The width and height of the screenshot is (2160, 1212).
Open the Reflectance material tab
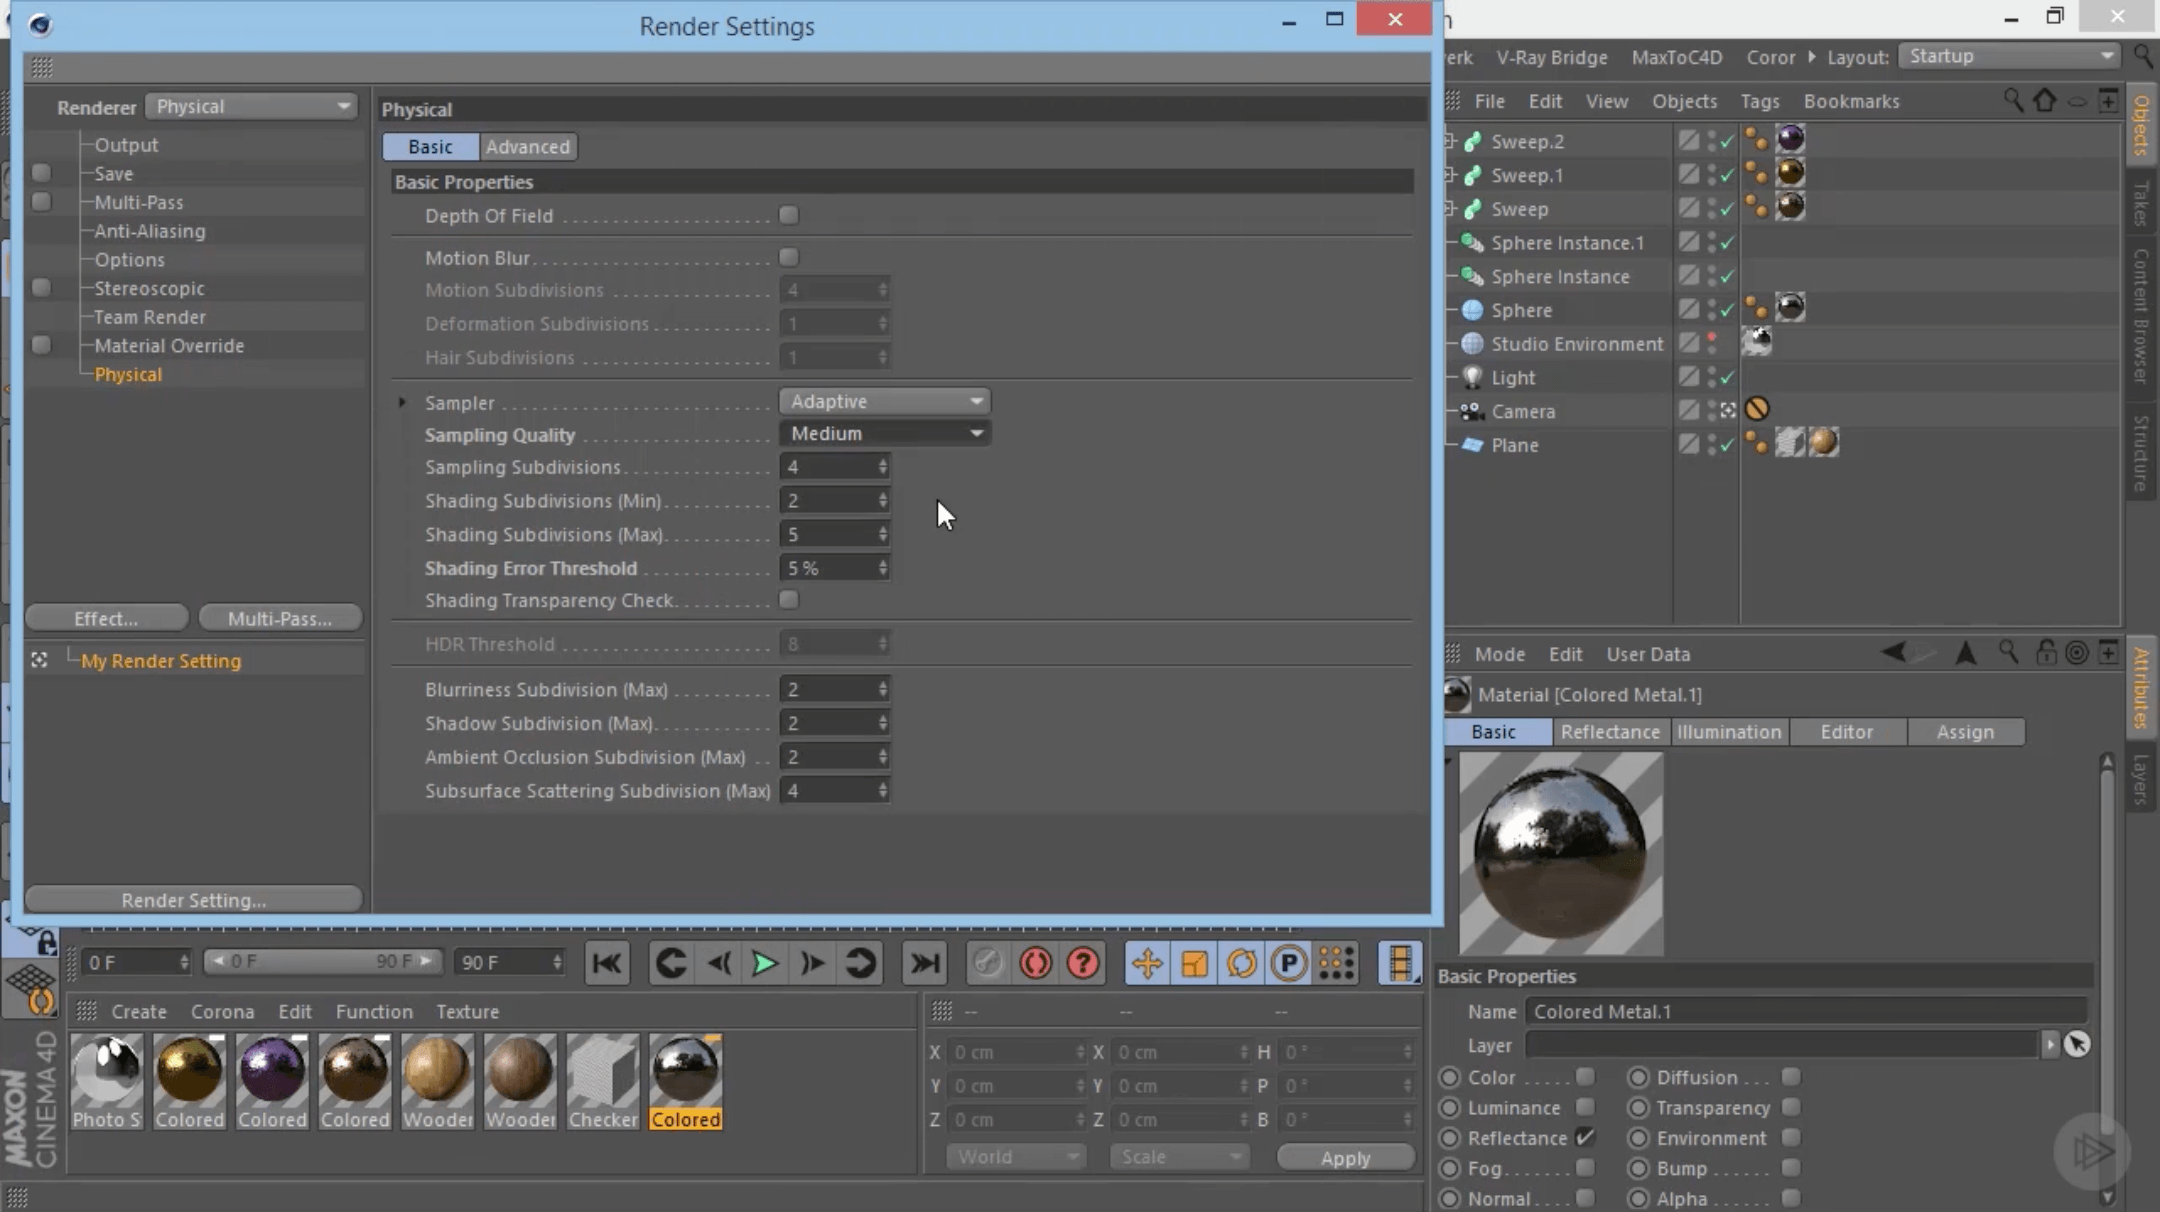click(x=1609, y=731)
